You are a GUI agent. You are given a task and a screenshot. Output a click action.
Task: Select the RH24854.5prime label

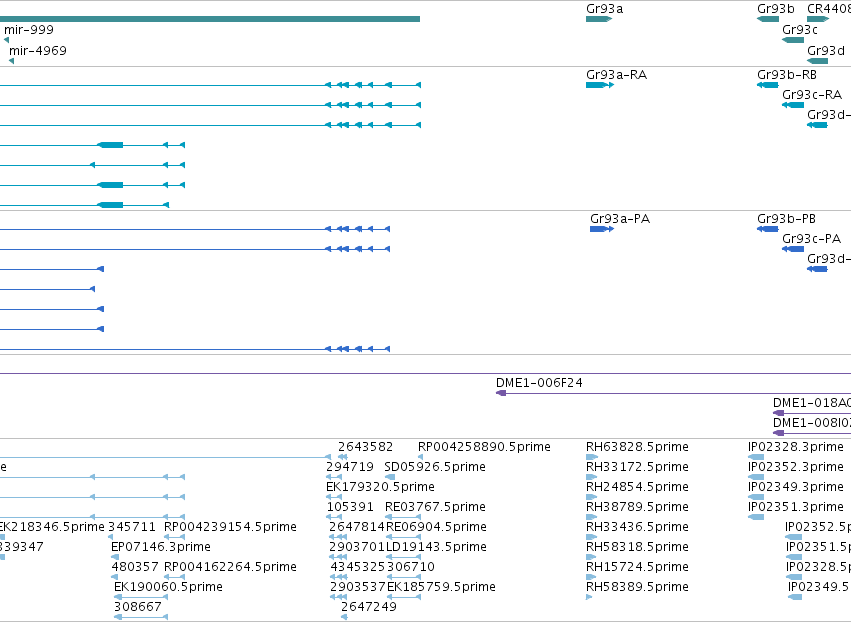tap(637, 487)
